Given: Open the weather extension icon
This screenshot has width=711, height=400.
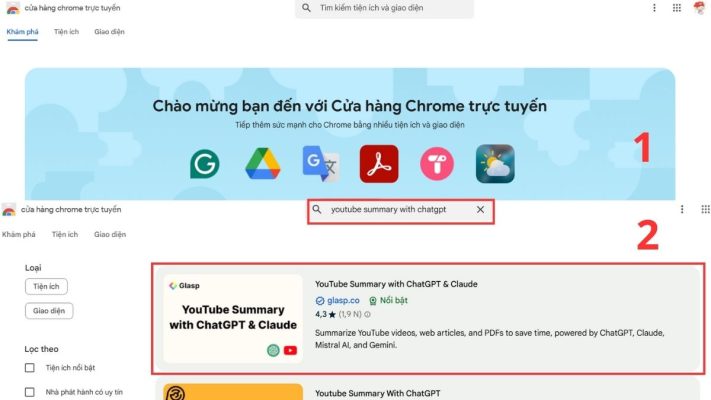Looking at the screenshot, I should [x=495, y=164].
